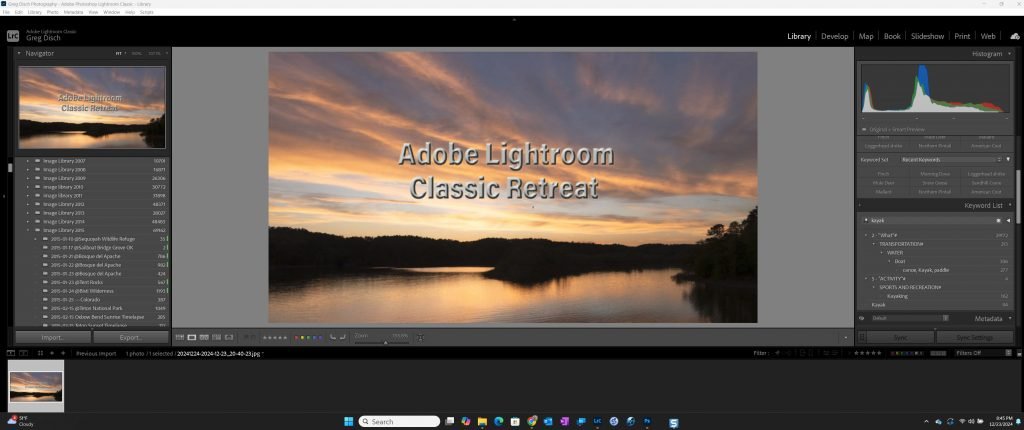Open the Slideshow module

927,37
